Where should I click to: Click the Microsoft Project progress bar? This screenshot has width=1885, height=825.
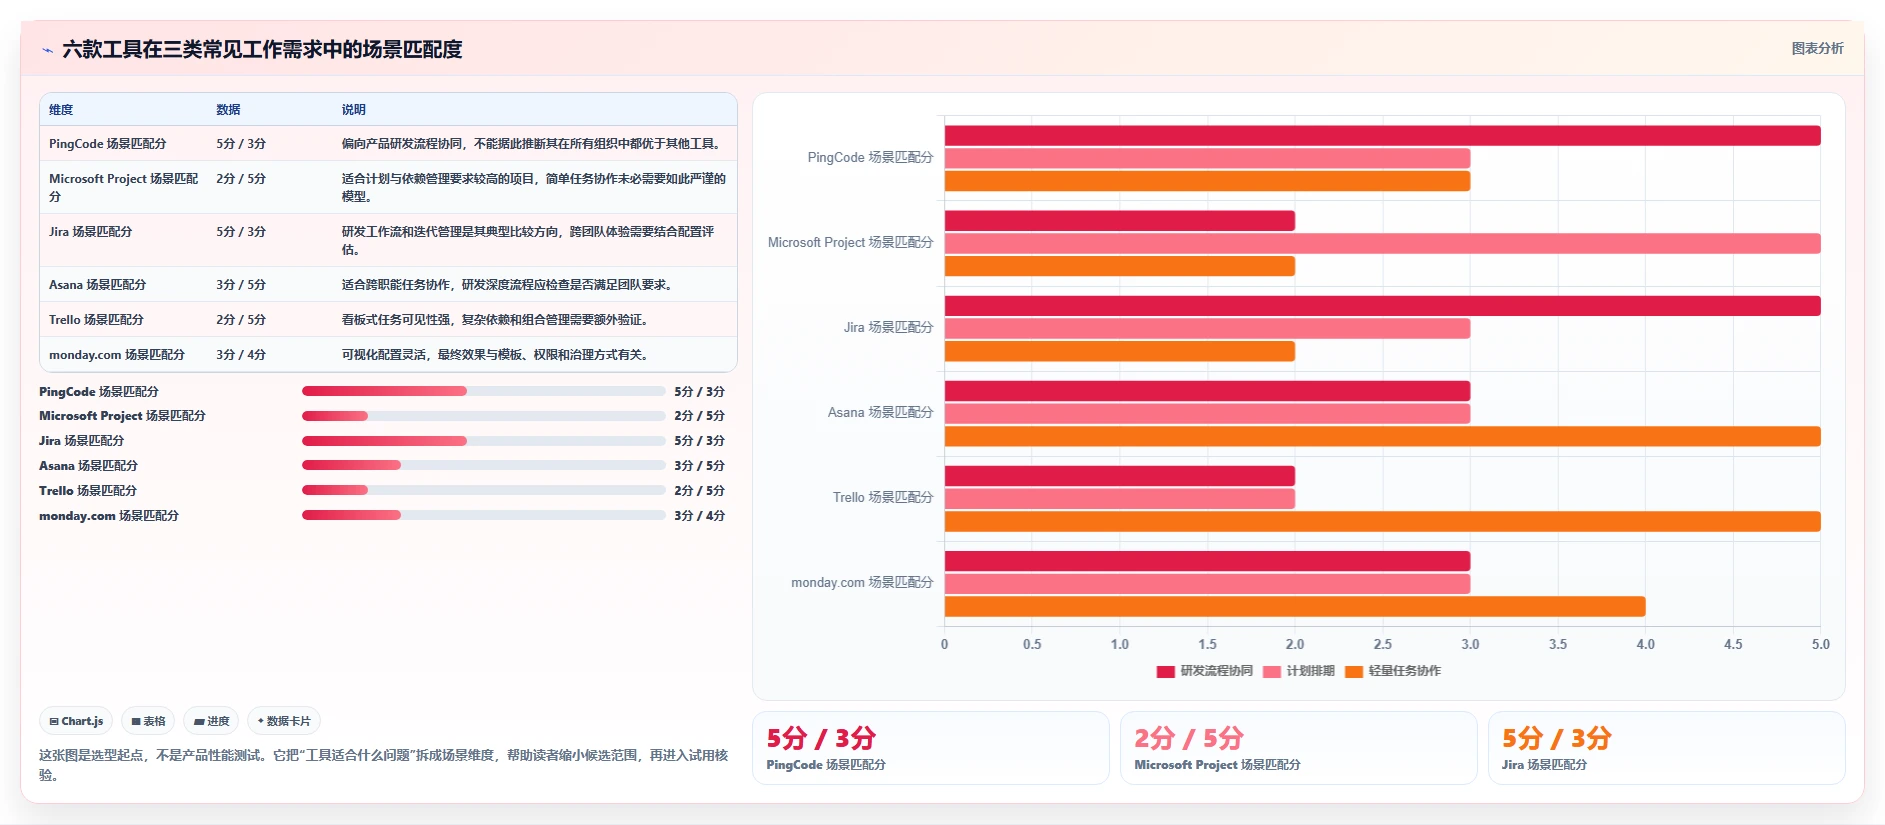(x=484, y=416)
